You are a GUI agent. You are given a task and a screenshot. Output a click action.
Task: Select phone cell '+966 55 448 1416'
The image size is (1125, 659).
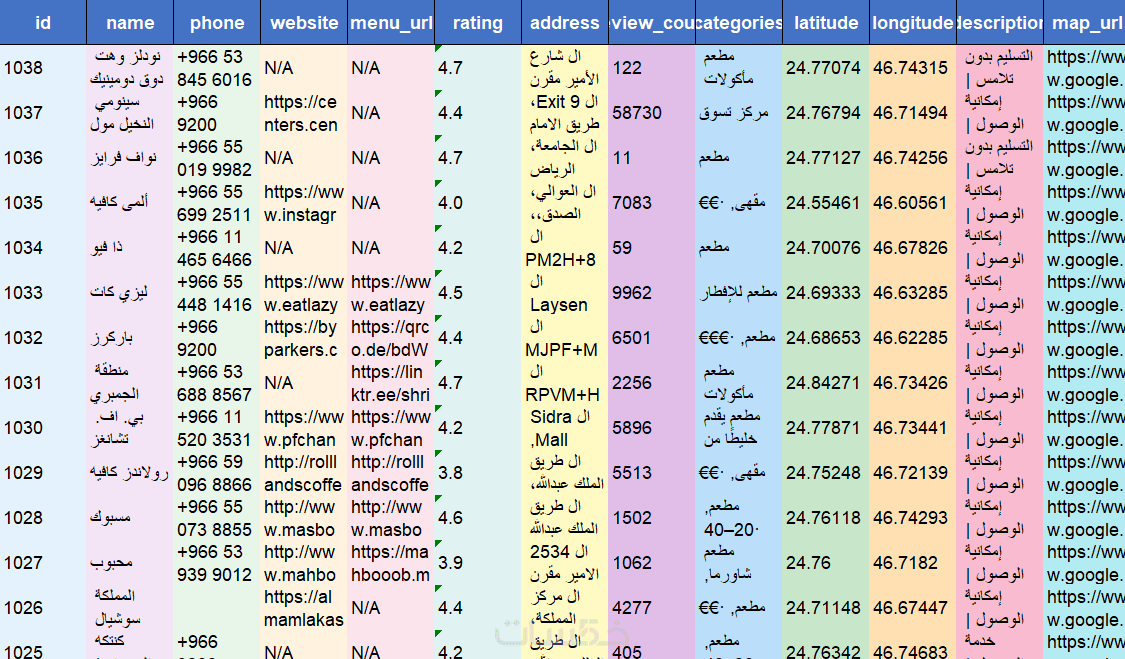217,293
